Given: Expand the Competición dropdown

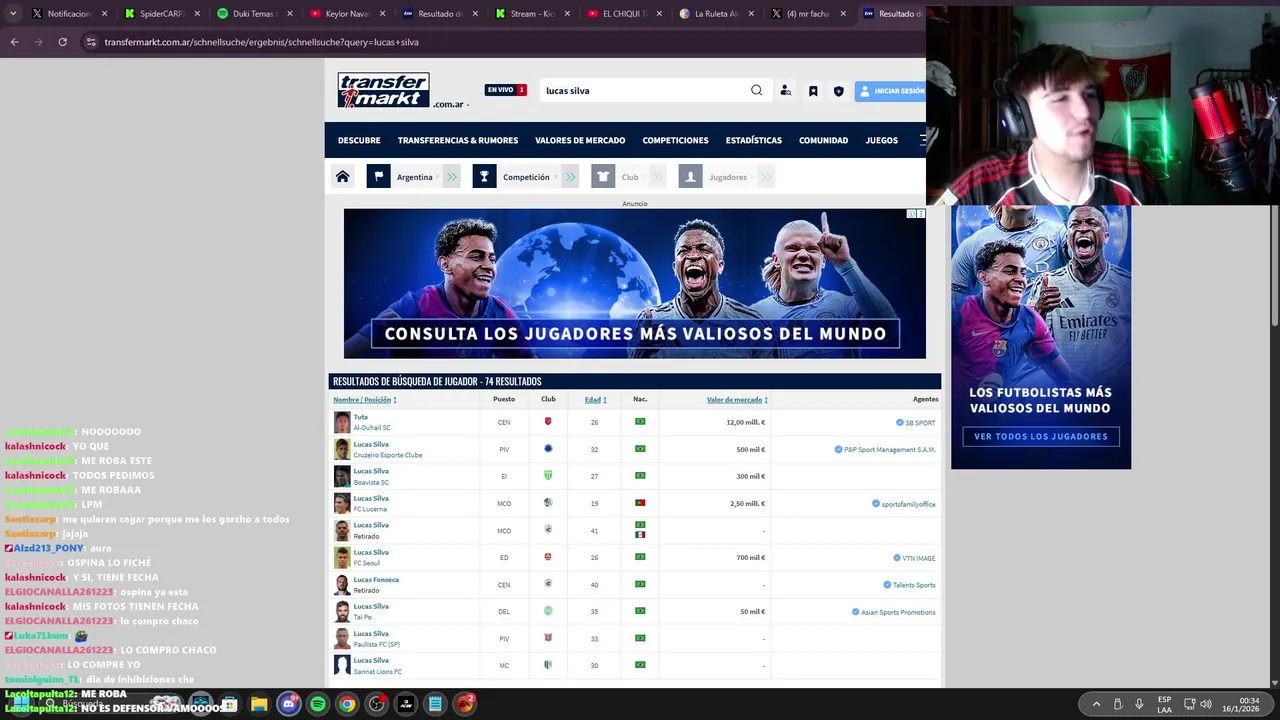Looking at the screenshot, I should [555, 177].
